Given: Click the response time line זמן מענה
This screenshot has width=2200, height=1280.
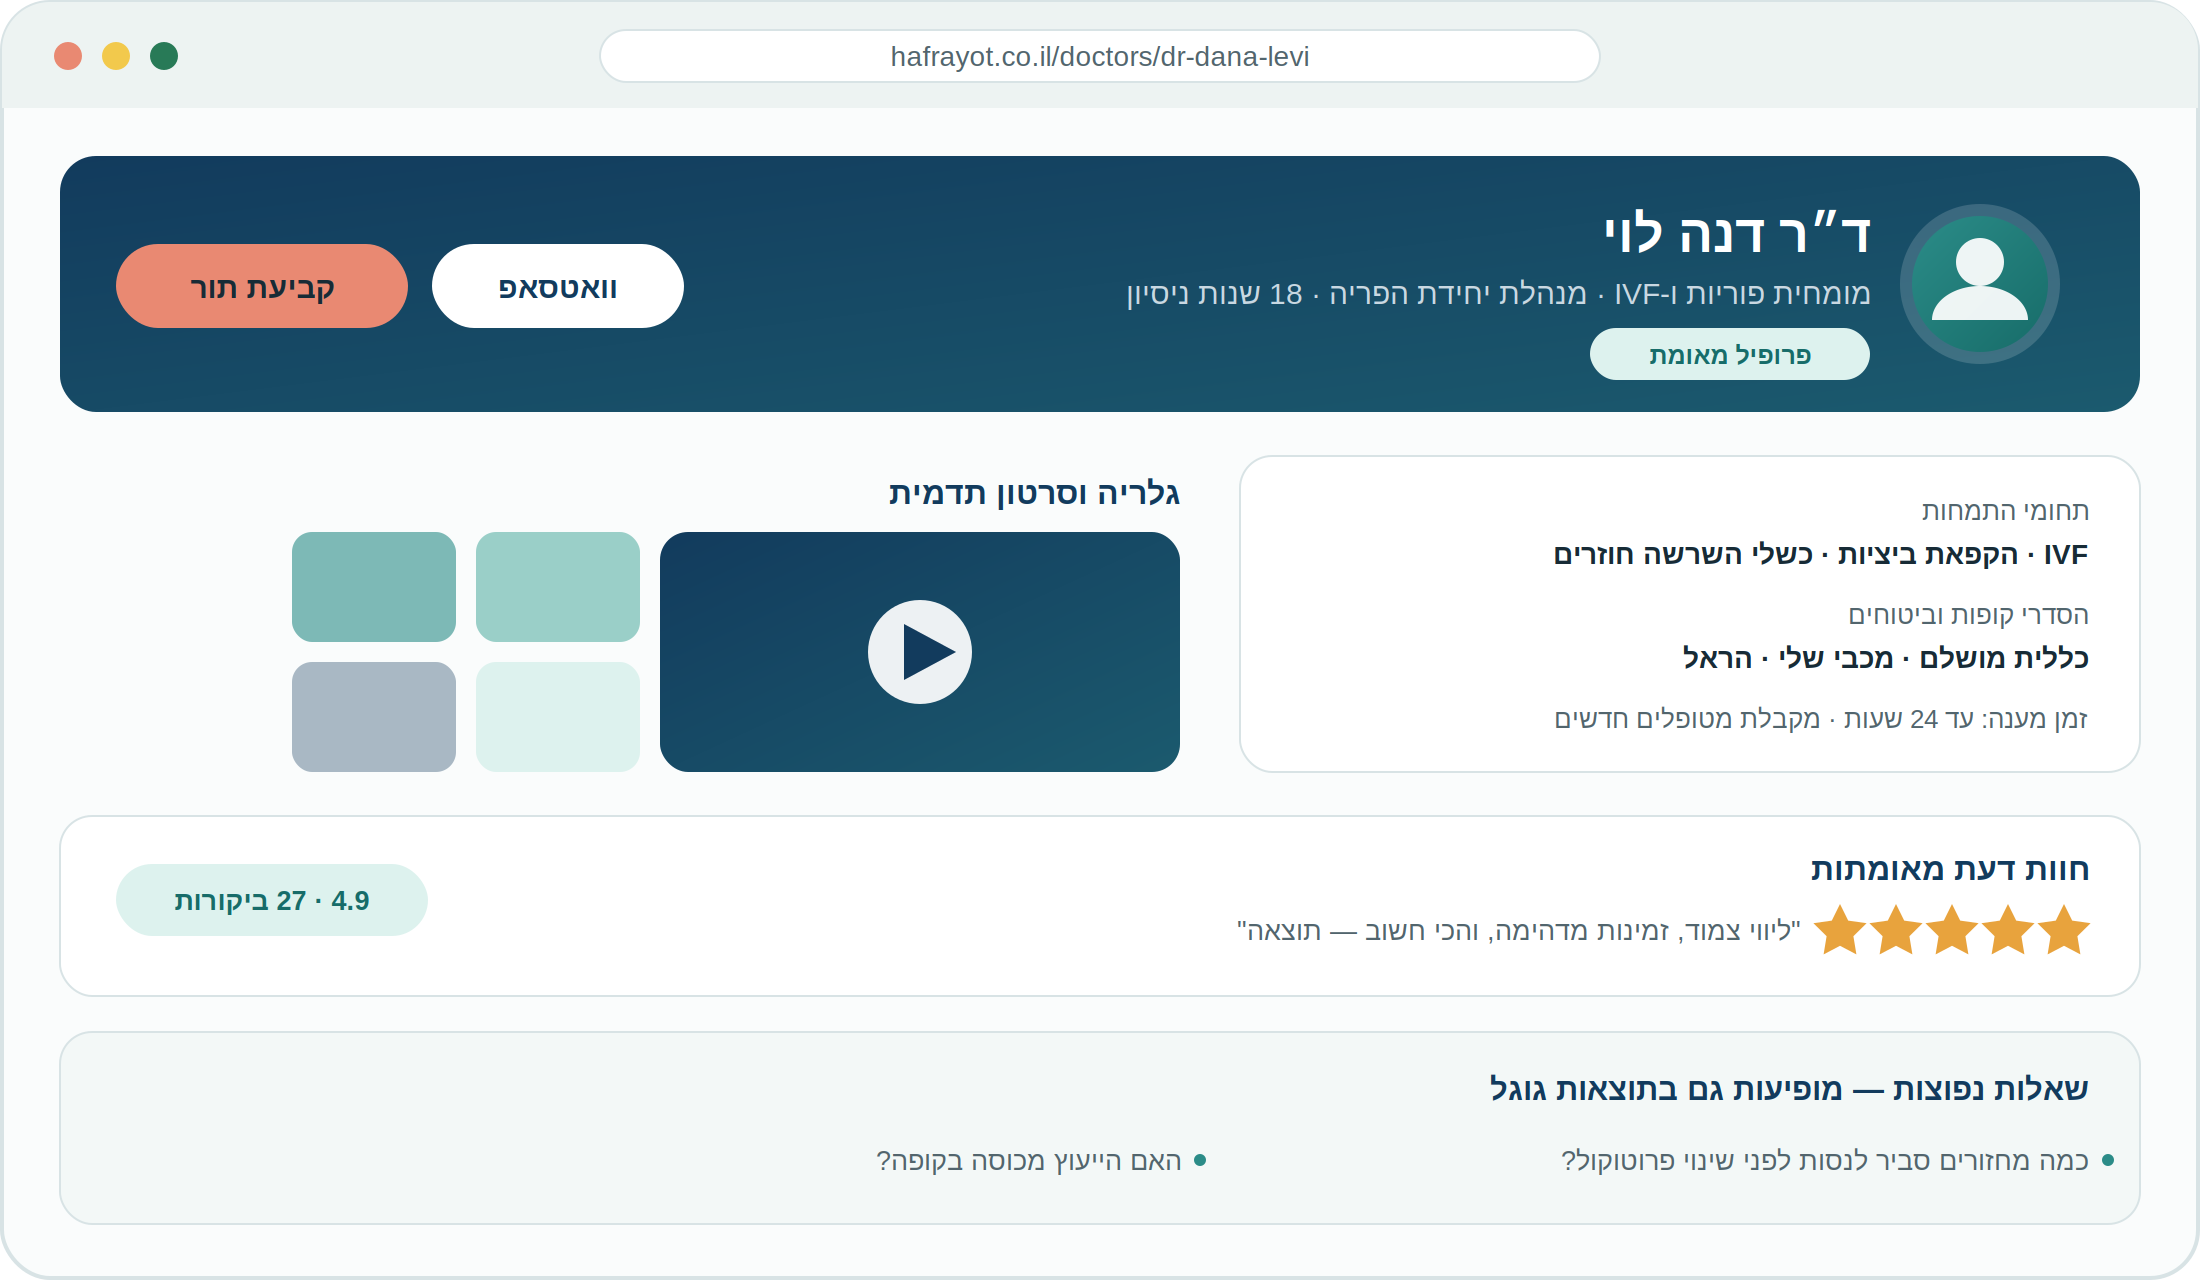Looking at the screenshot, I should click(x=1821, y=719).
